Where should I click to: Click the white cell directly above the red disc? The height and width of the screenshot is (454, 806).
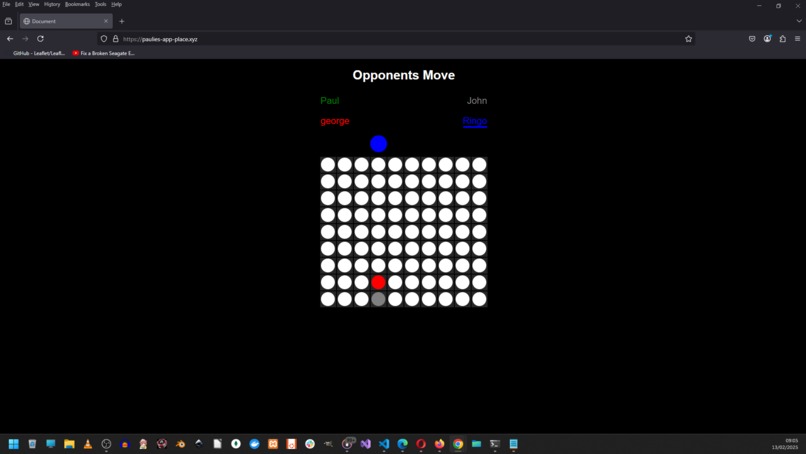[x=378, y=265]
